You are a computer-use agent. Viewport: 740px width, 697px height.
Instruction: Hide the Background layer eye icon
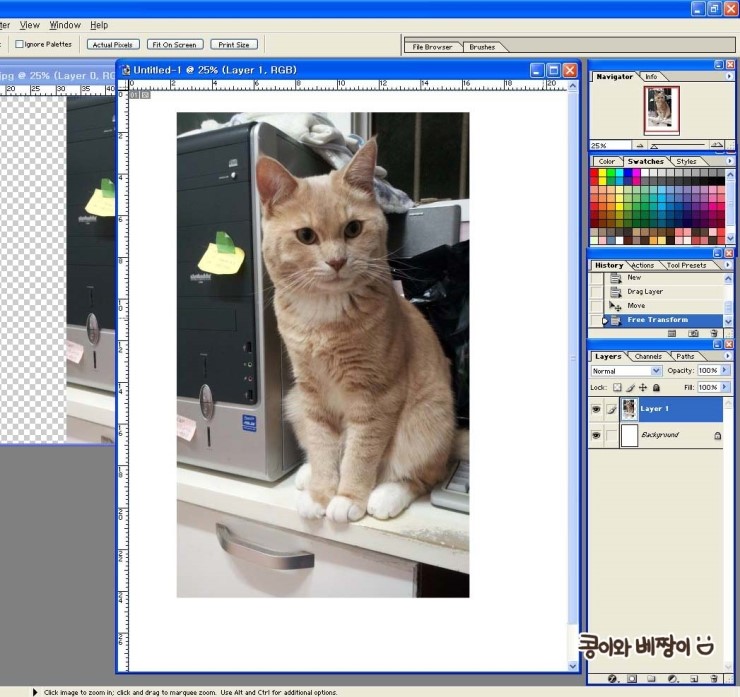pos(596,435)
